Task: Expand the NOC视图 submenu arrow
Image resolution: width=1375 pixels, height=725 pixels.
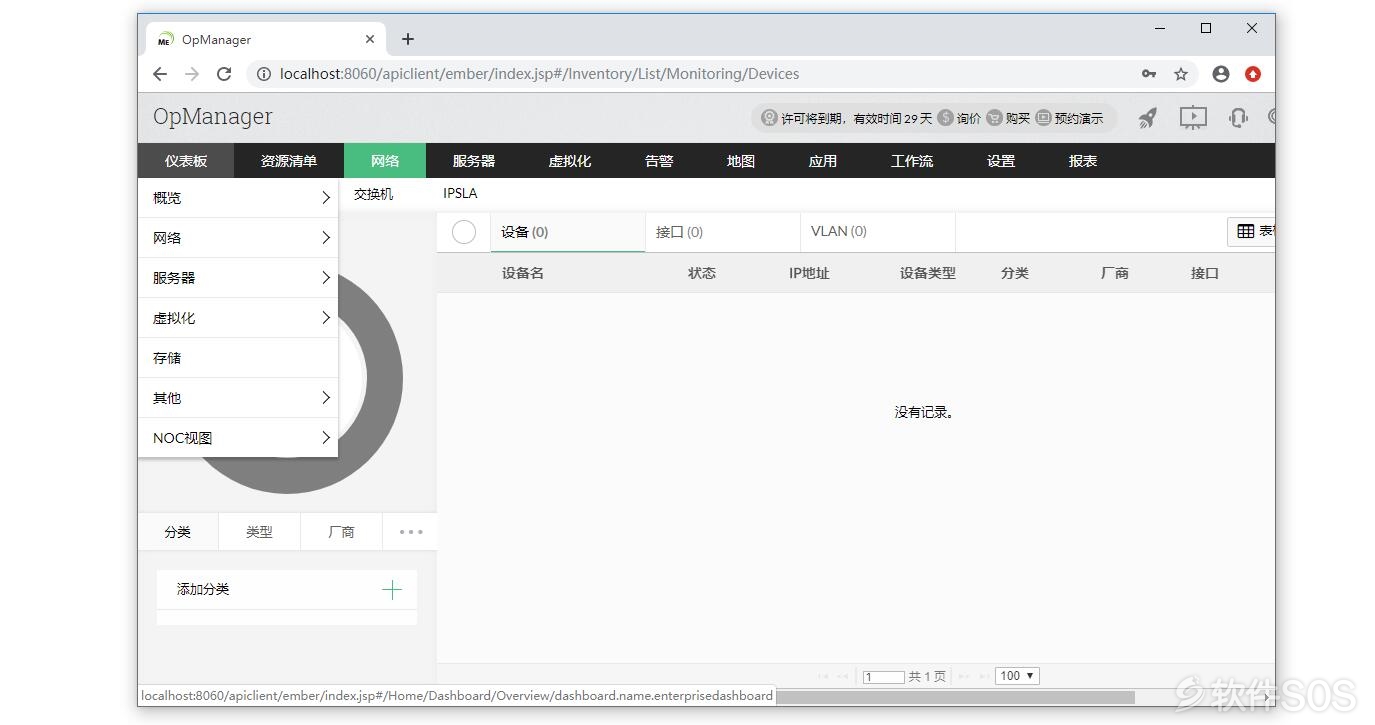Action: (326, 438)
